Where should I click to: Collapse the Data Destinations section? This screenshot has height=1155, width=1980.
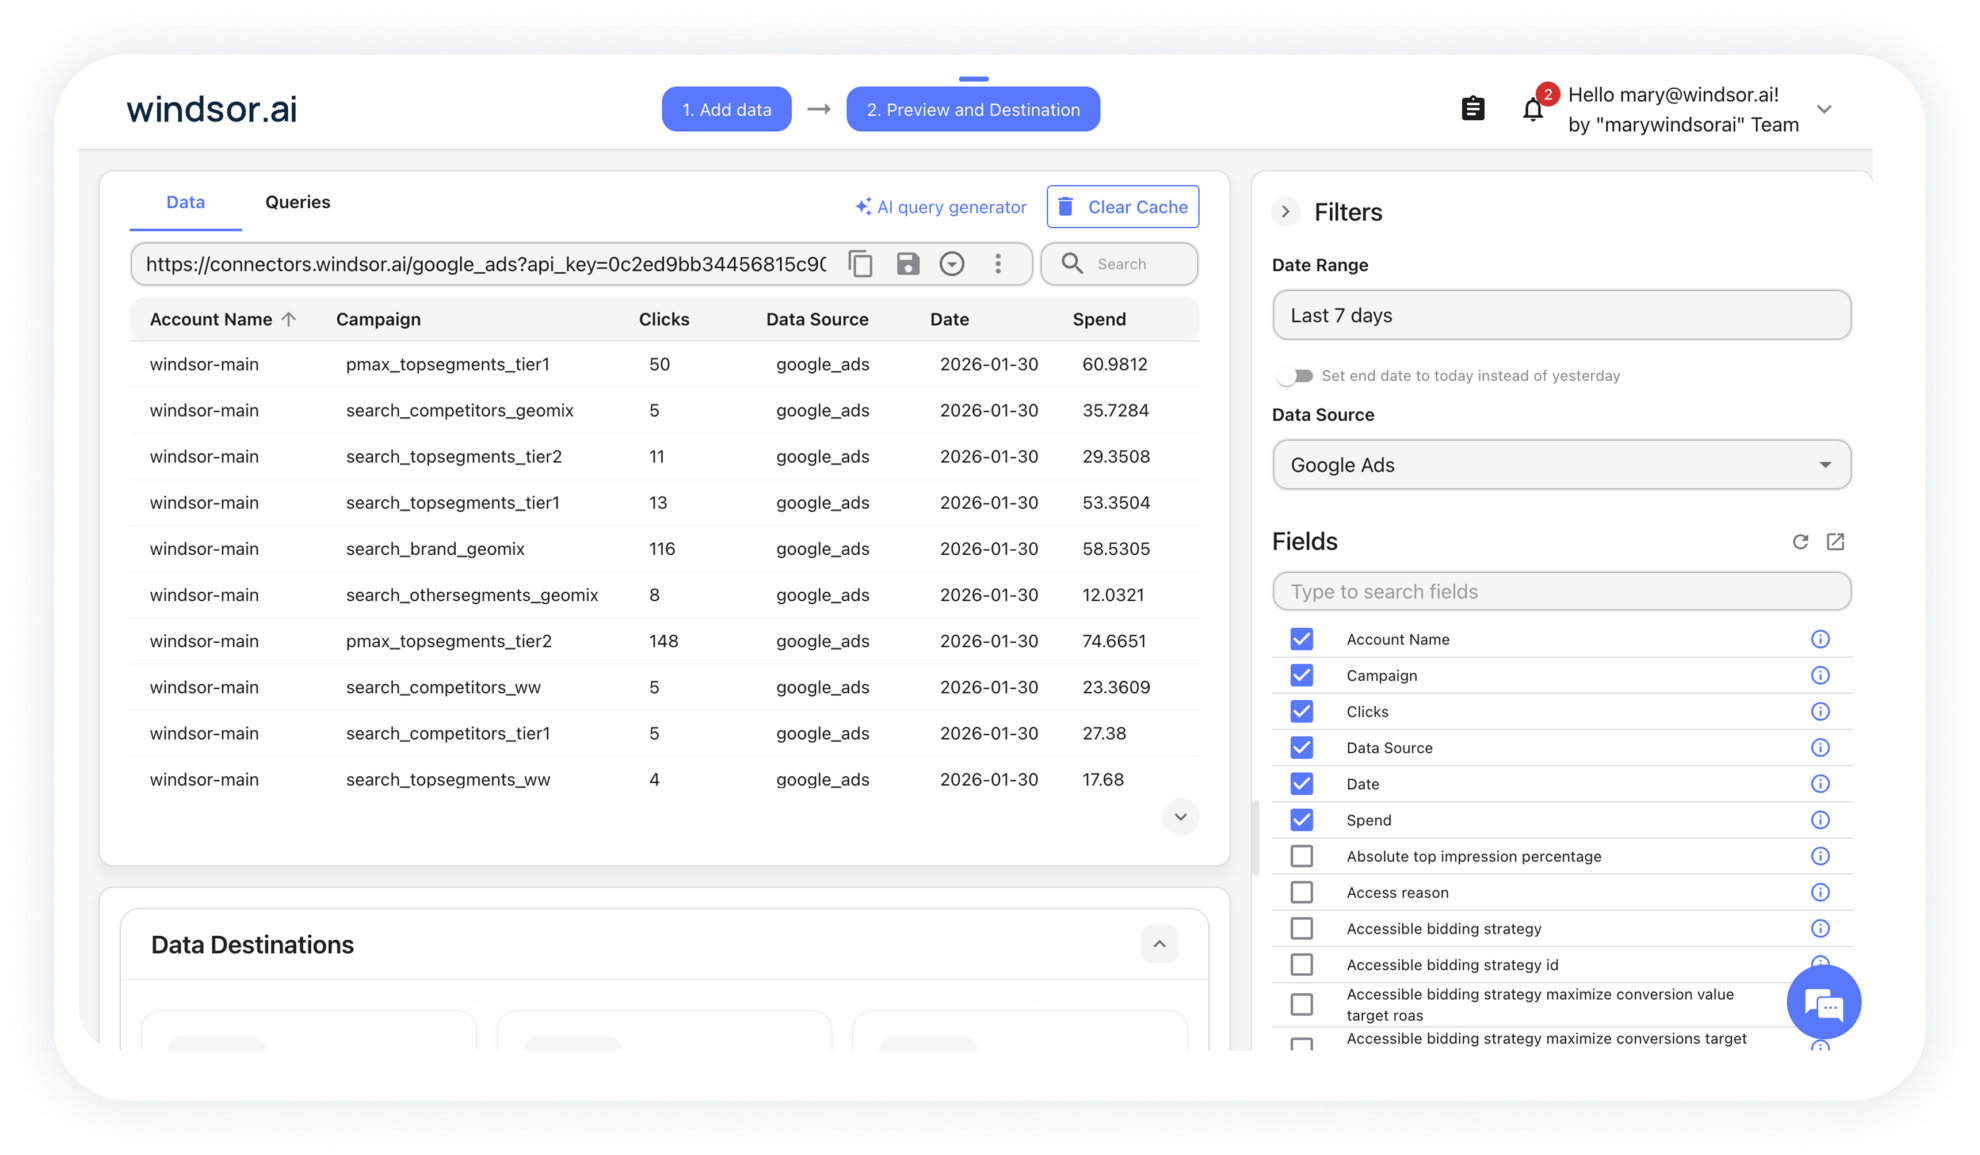click(x=1159, y=944)
